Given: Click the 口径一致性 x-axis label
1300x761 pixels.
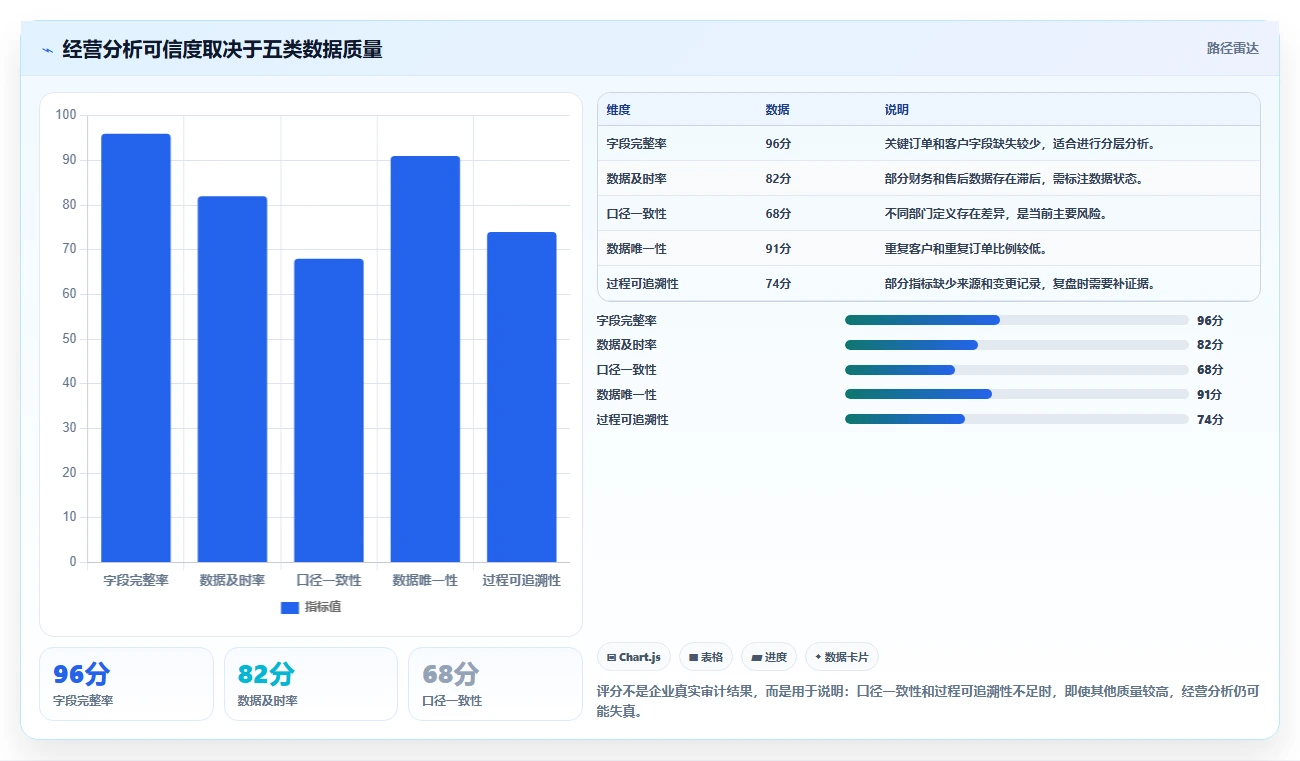Looking at the screenshot, I should pos(329,580).
